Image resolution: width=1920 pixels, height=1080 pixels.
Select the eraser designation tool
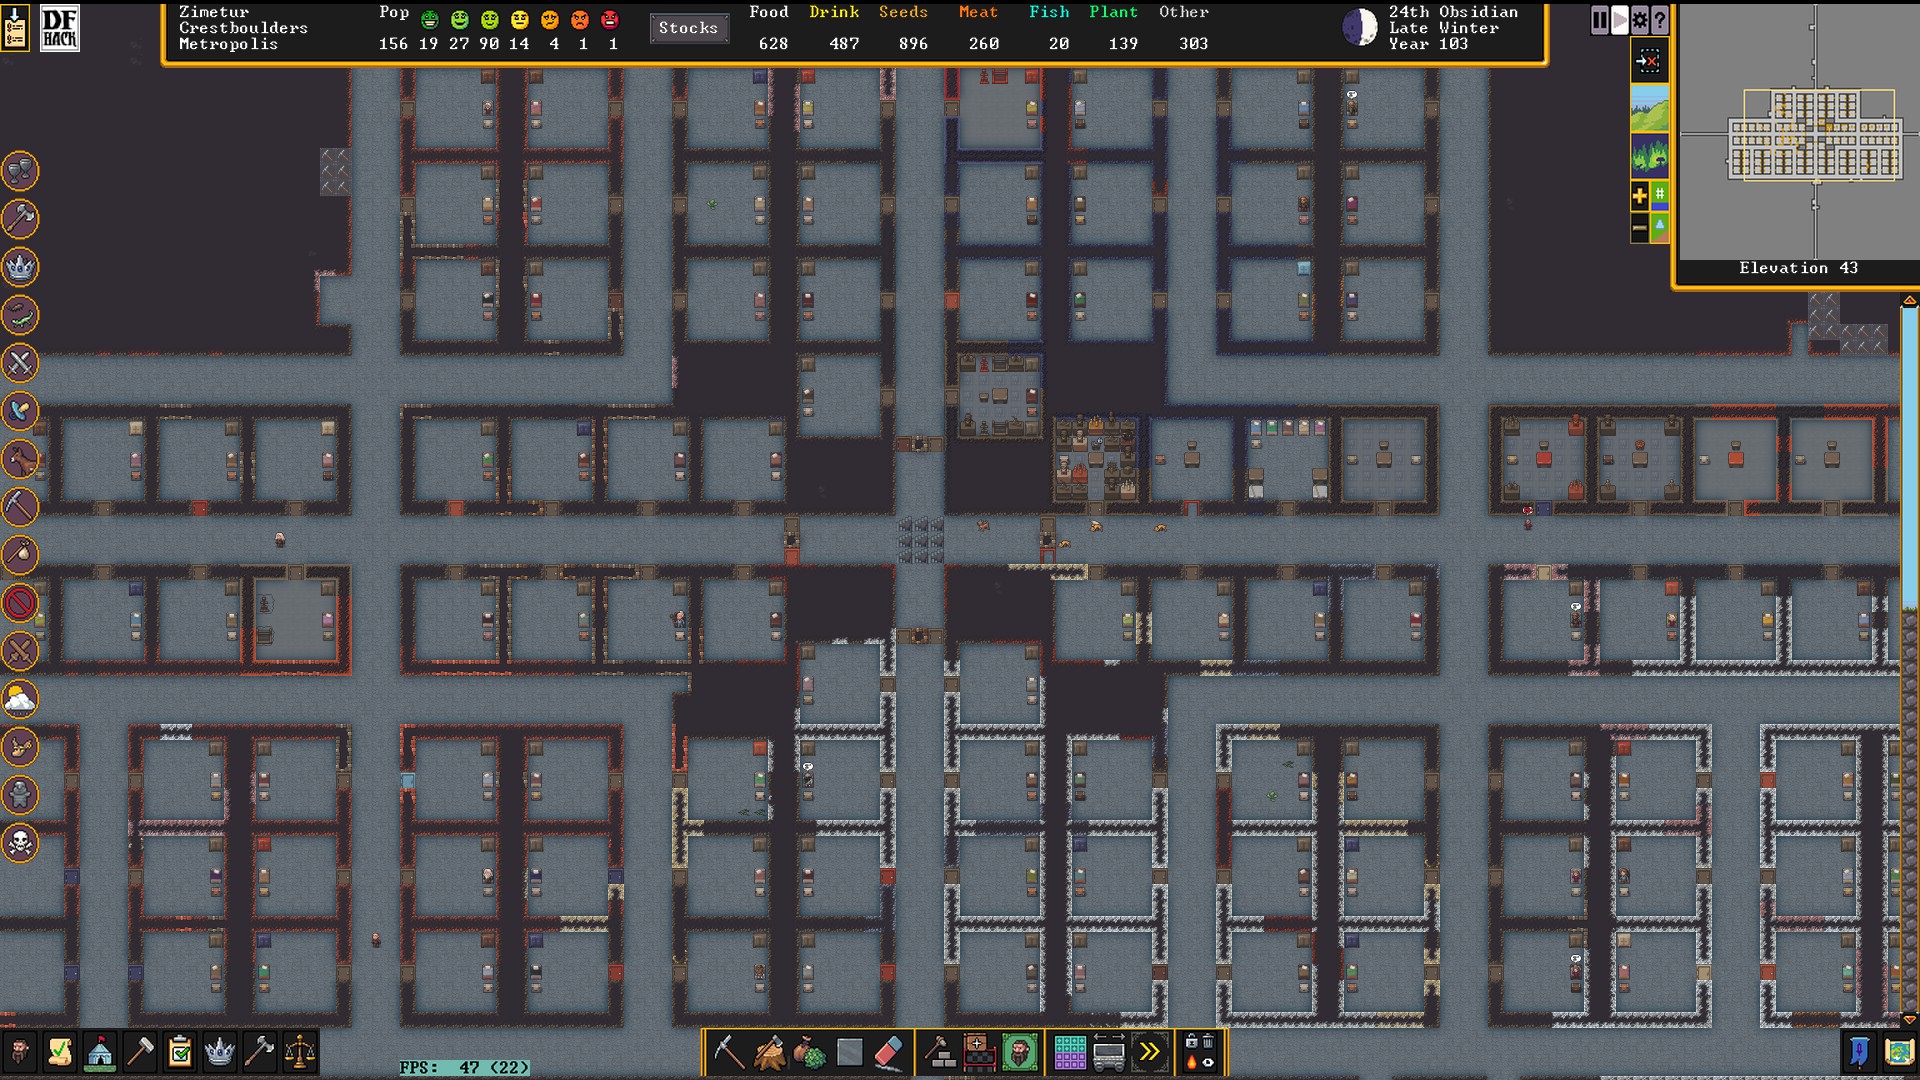[x=889, y=1052]
